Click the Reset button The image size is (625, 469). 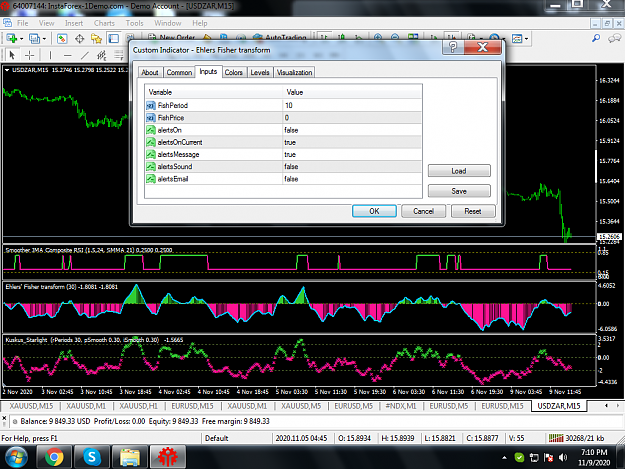point(473,211)
